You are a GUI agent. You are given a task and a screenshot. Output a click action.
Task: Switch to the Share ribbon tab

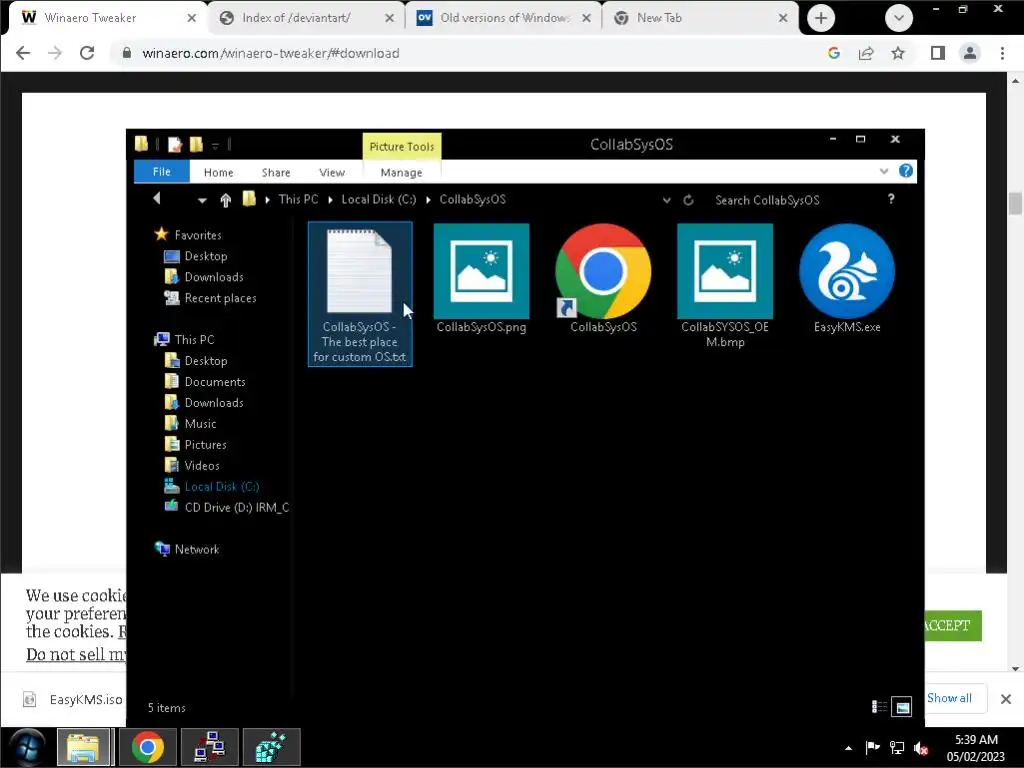pyautogui.click(x=276, y=172)
